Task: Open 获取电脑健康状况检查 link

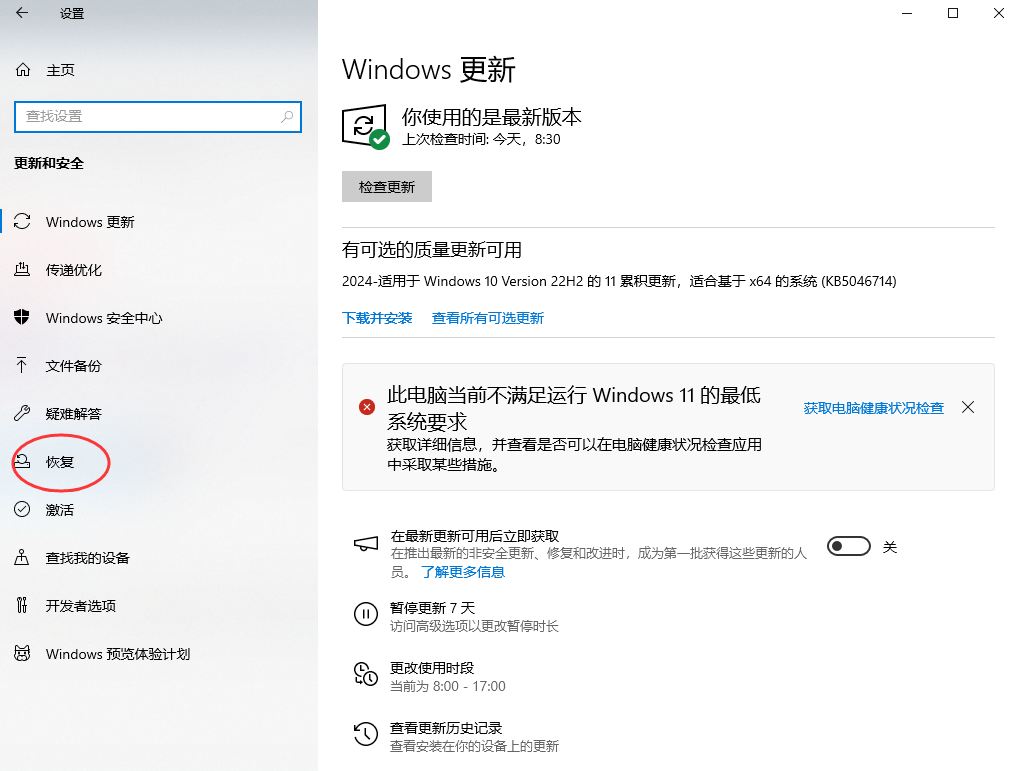Action: 872,407
